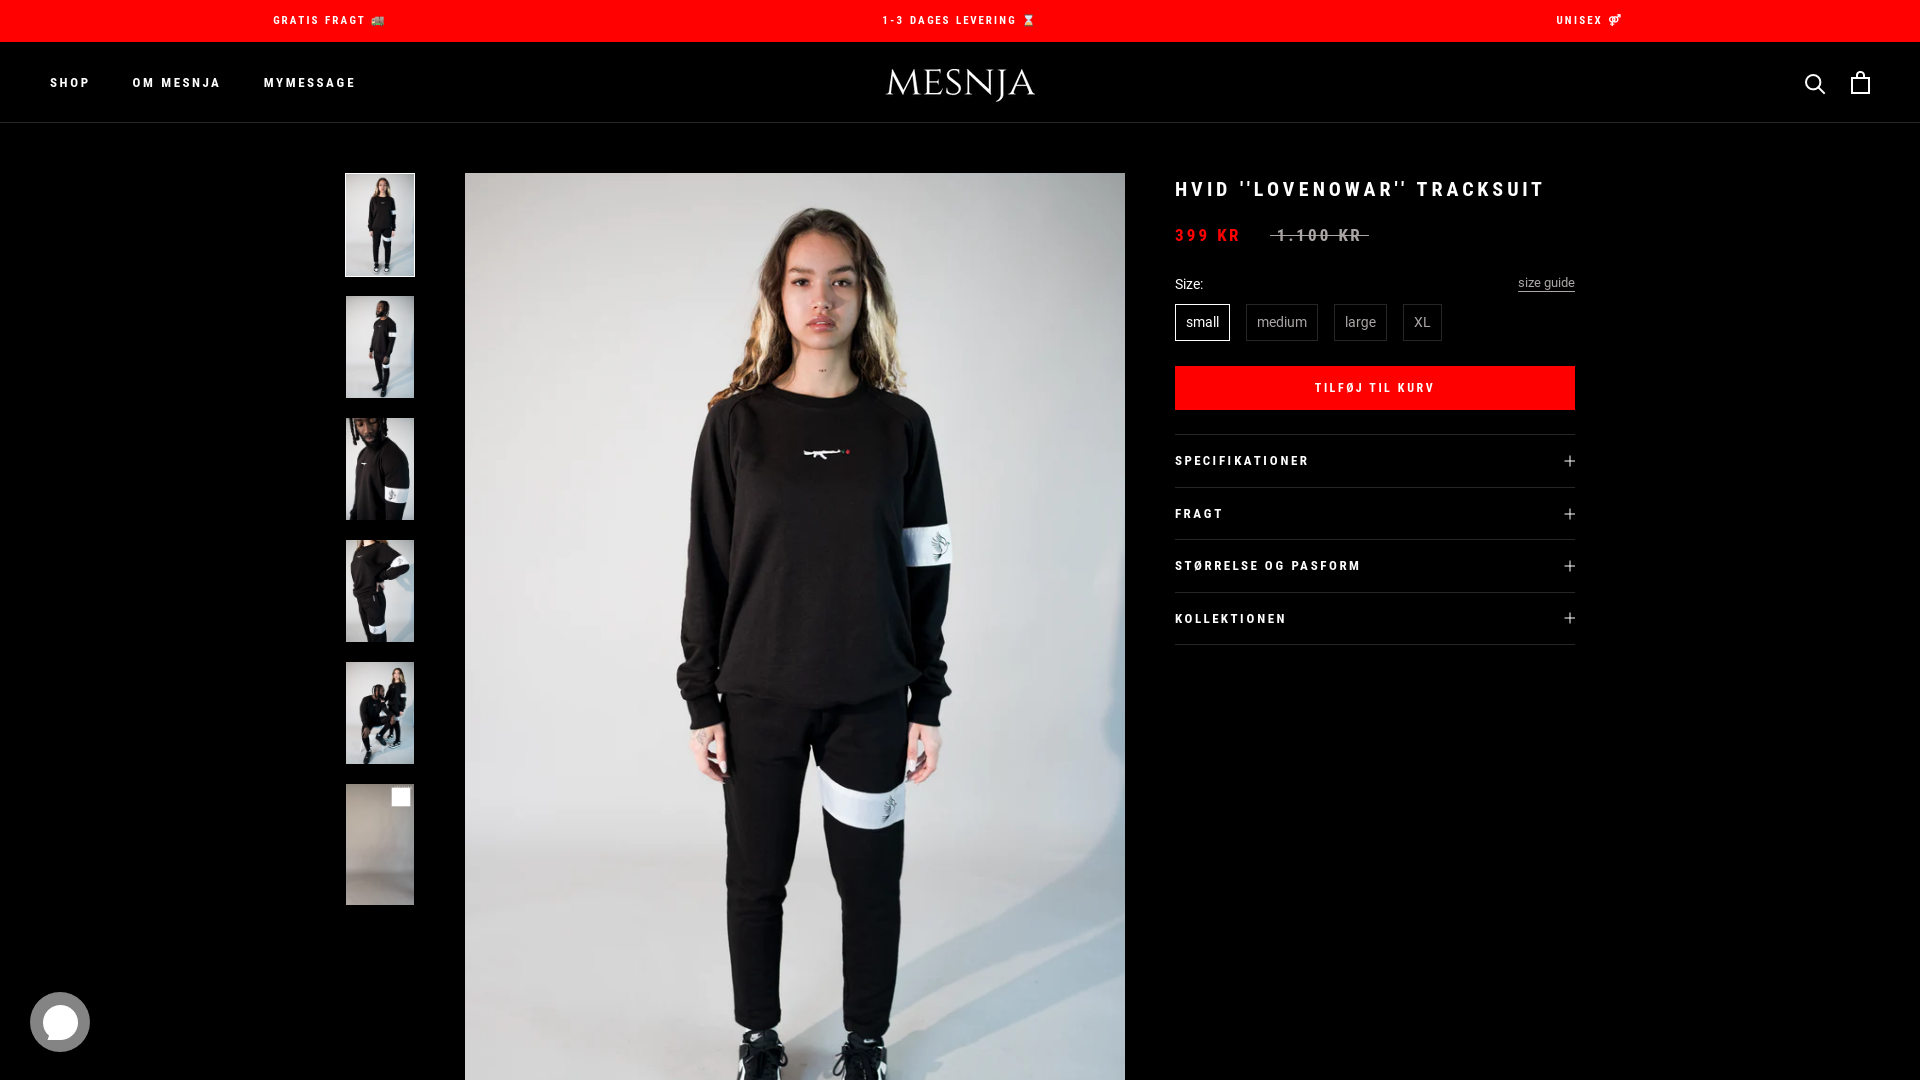
Task: Expand the Størrelse og Pasform section
Action: [x=1375, y=566]
